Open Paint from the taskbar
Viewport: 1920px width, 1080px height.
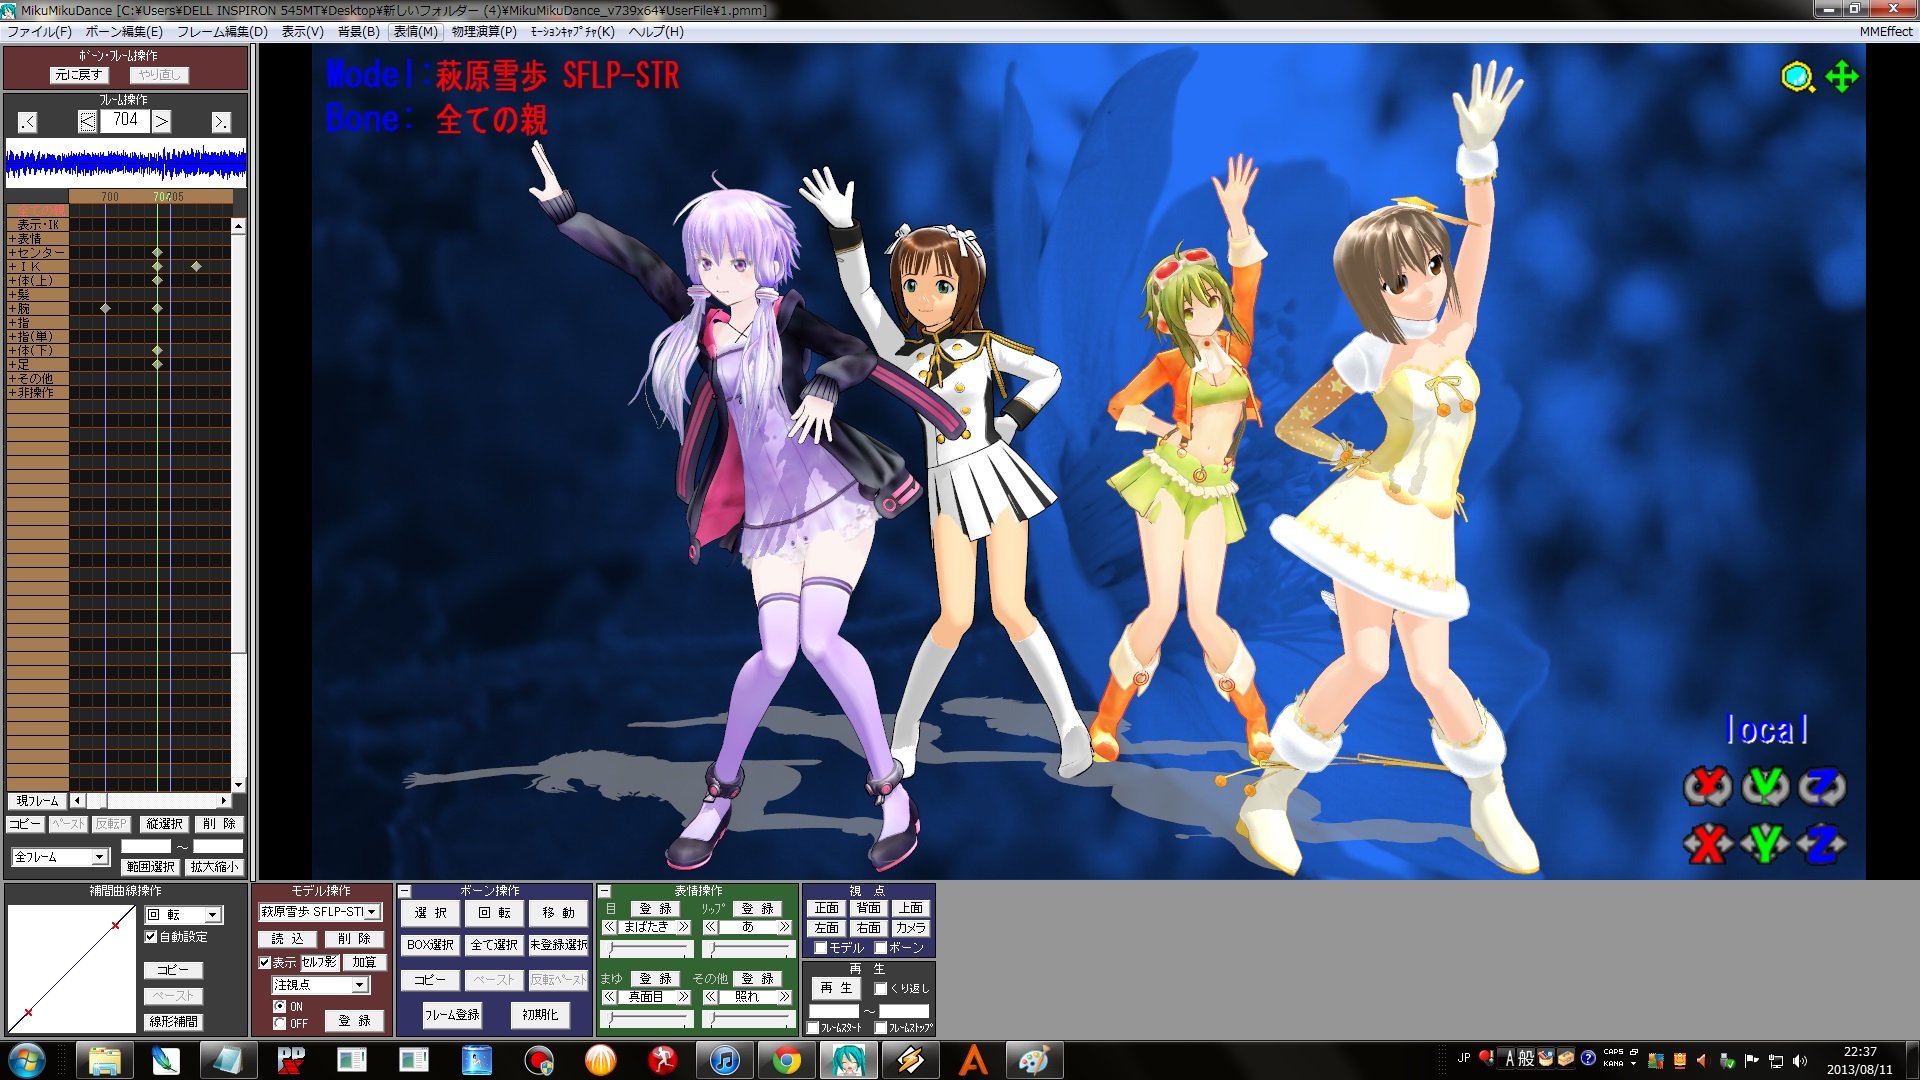1034,1060
